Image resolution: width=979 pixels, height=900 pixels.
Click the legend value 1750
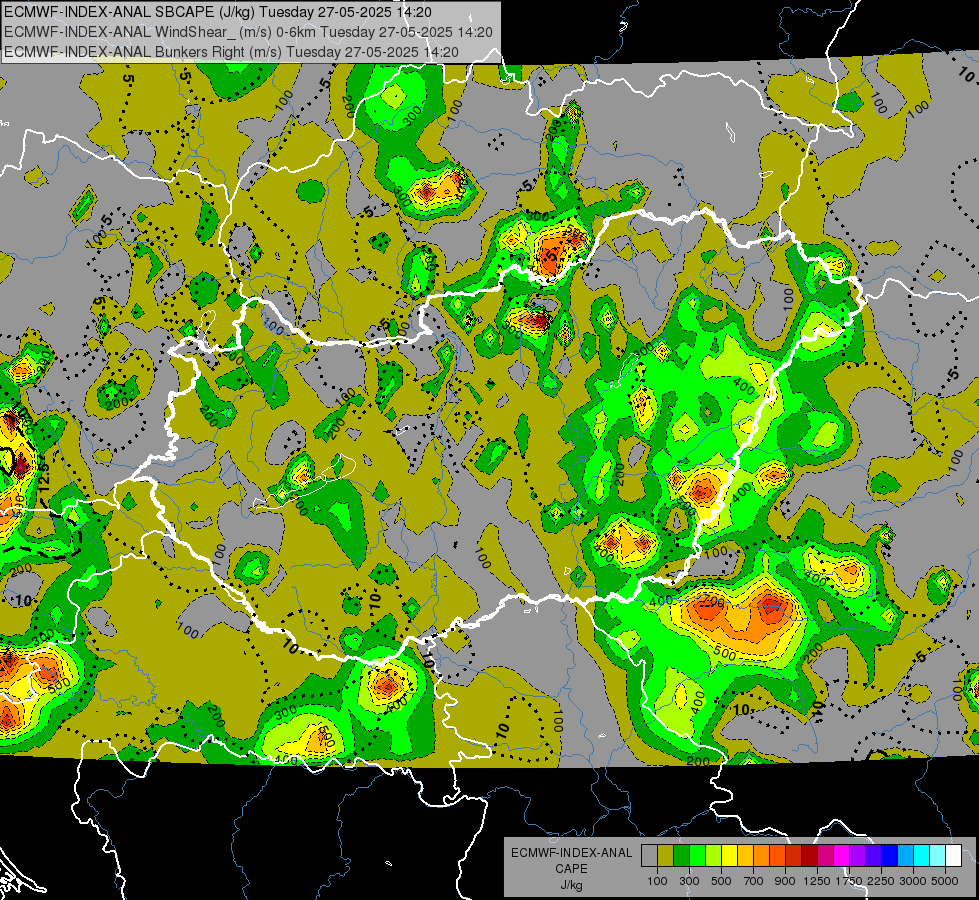849,881
